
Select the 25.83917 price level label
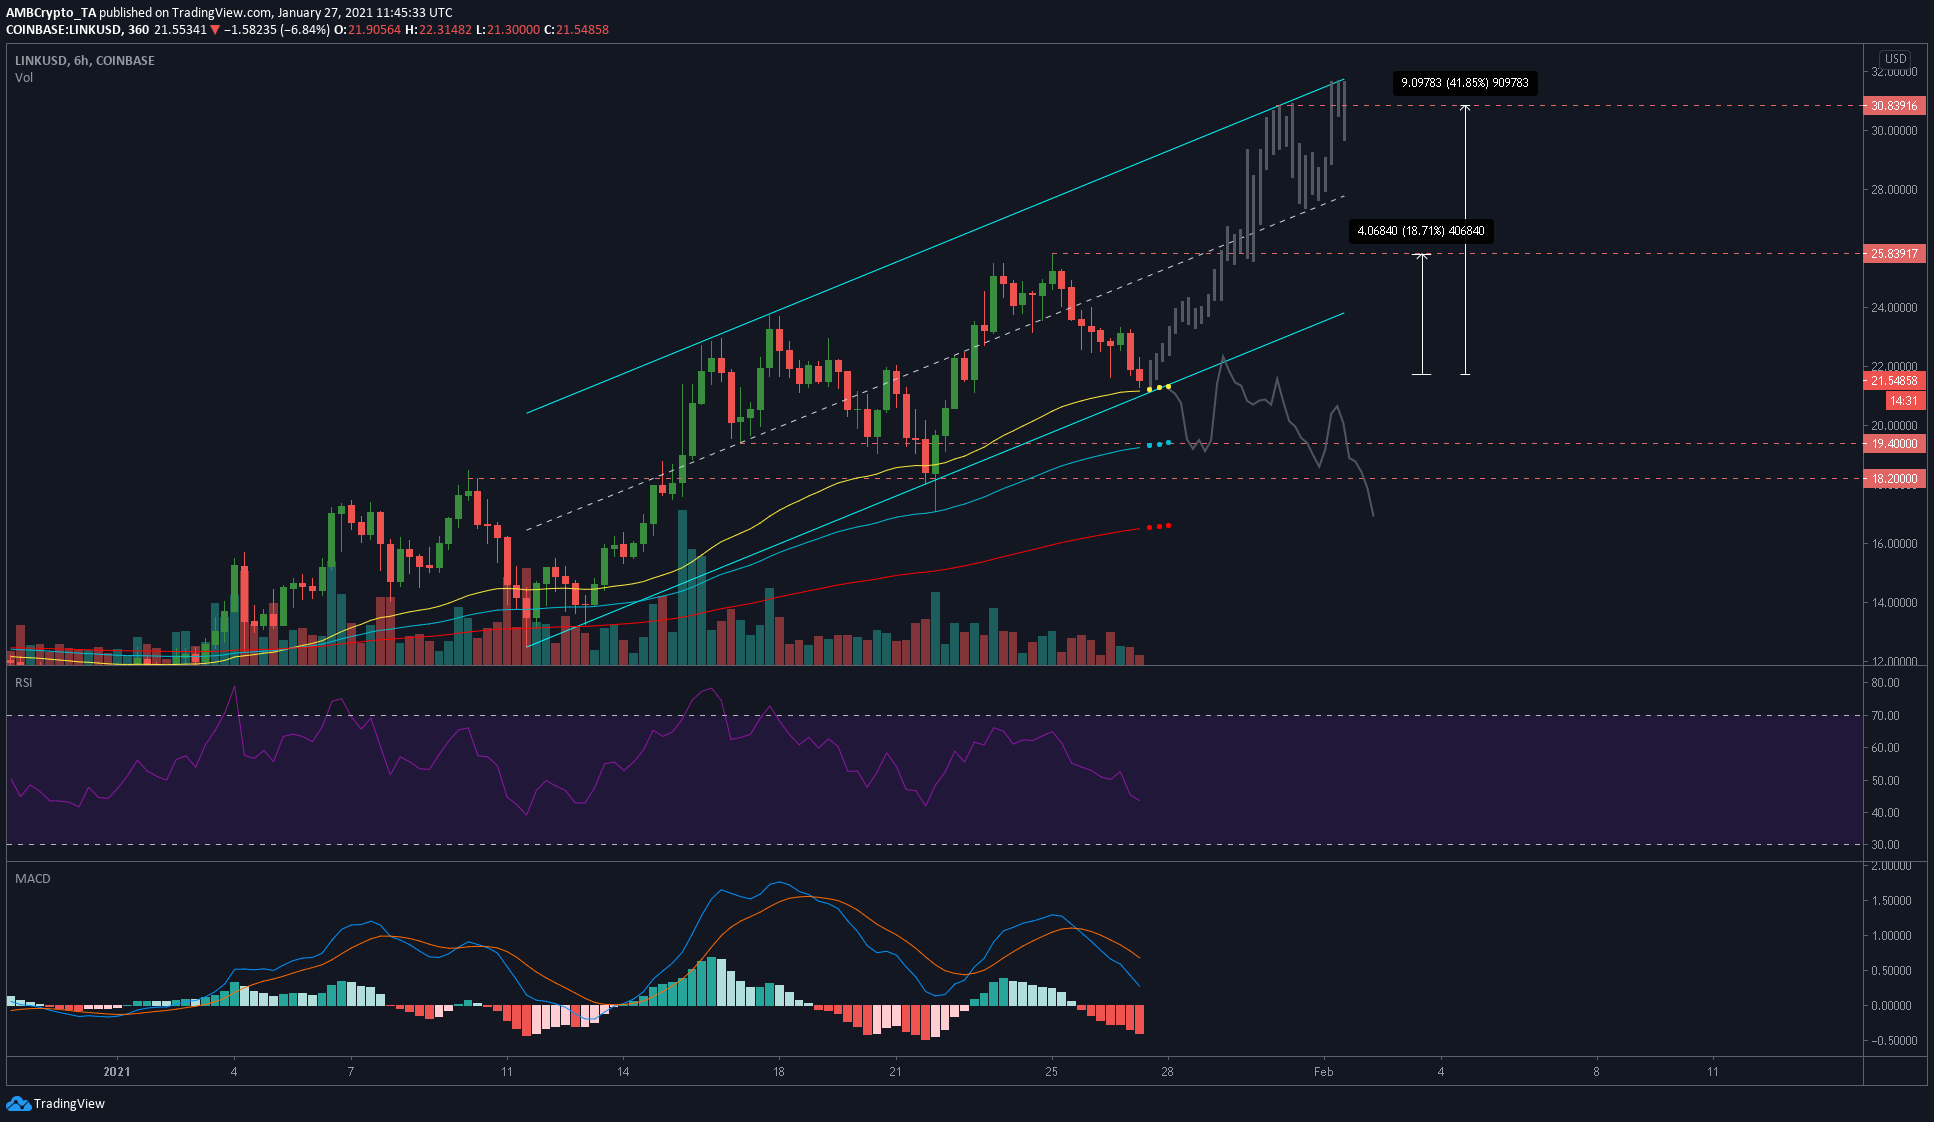pos(1894,253)
